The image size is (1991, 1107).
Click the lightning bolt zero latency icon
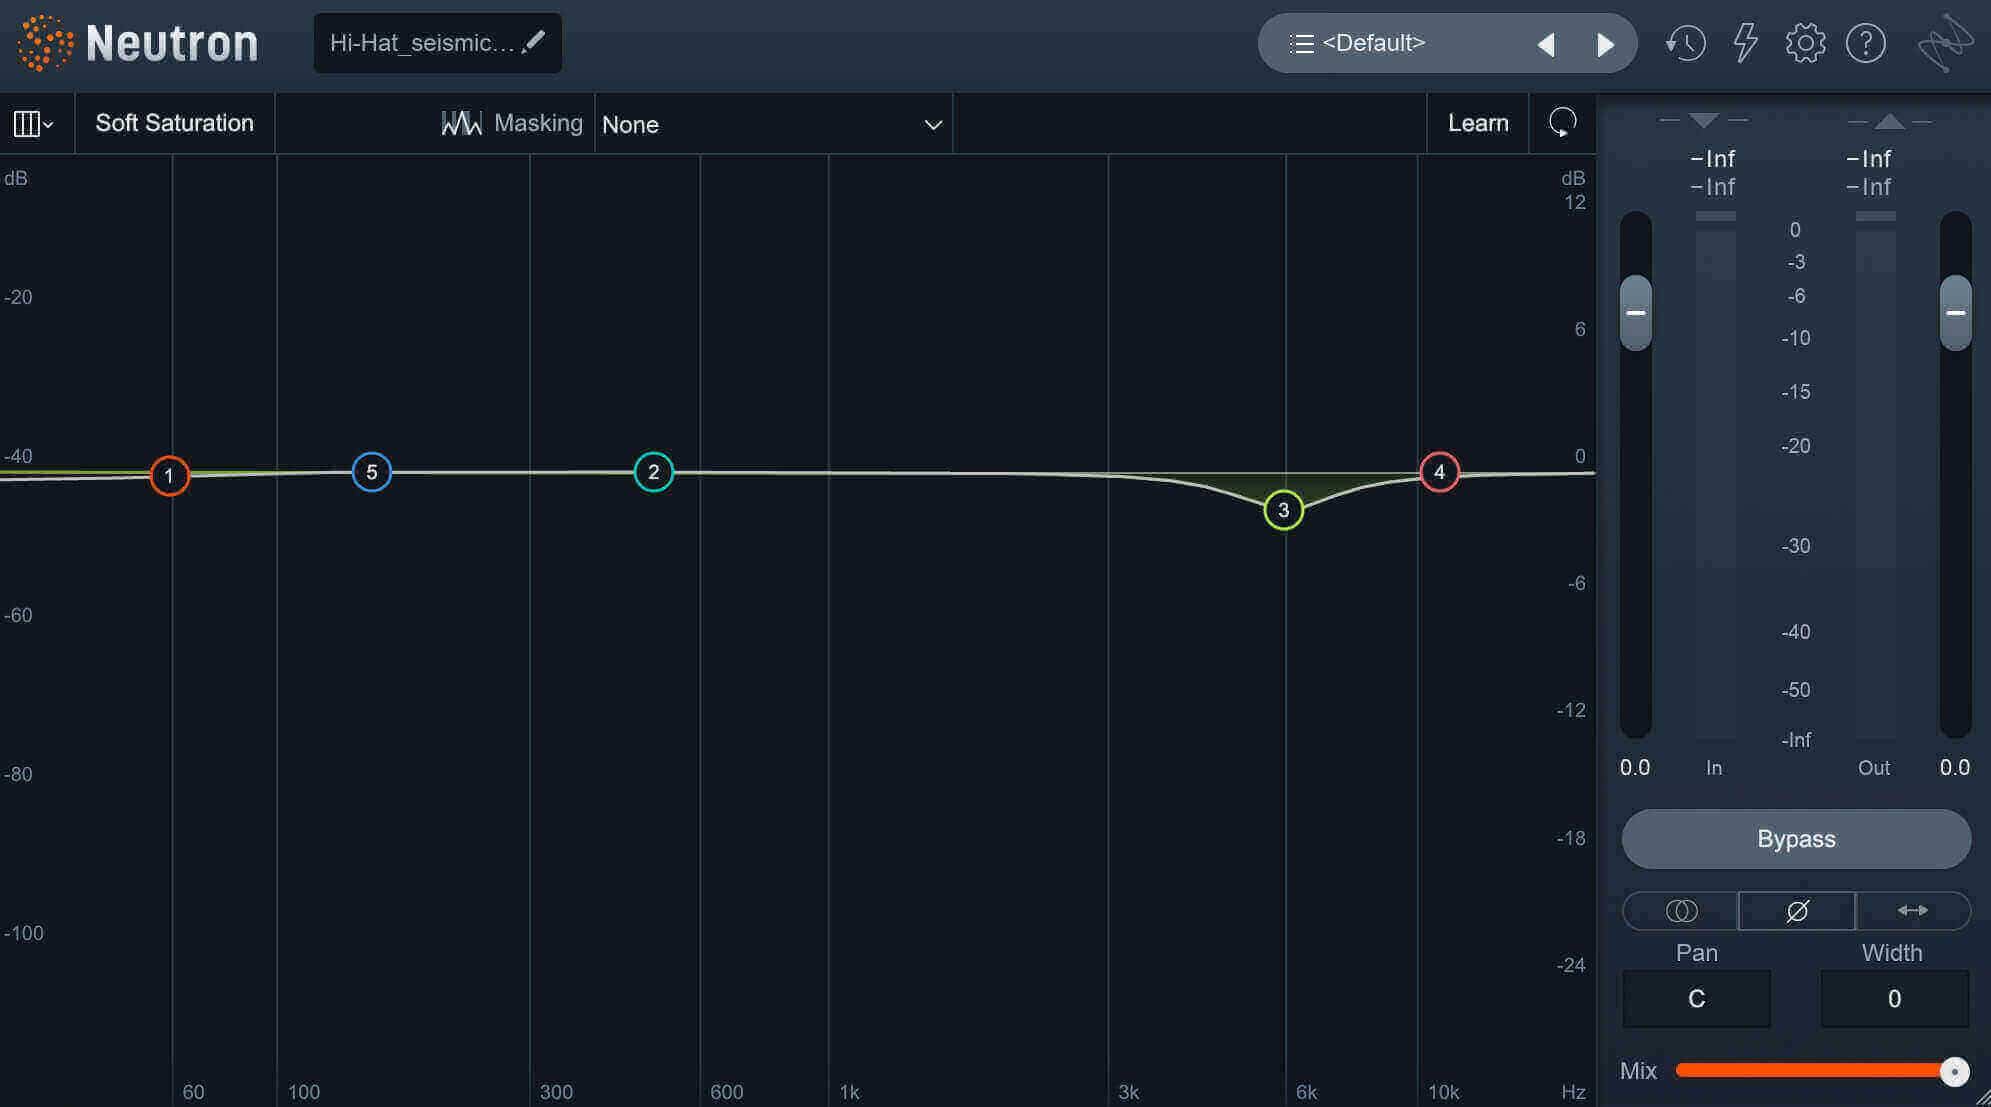pyautogui.click(x=1746, y=43)
